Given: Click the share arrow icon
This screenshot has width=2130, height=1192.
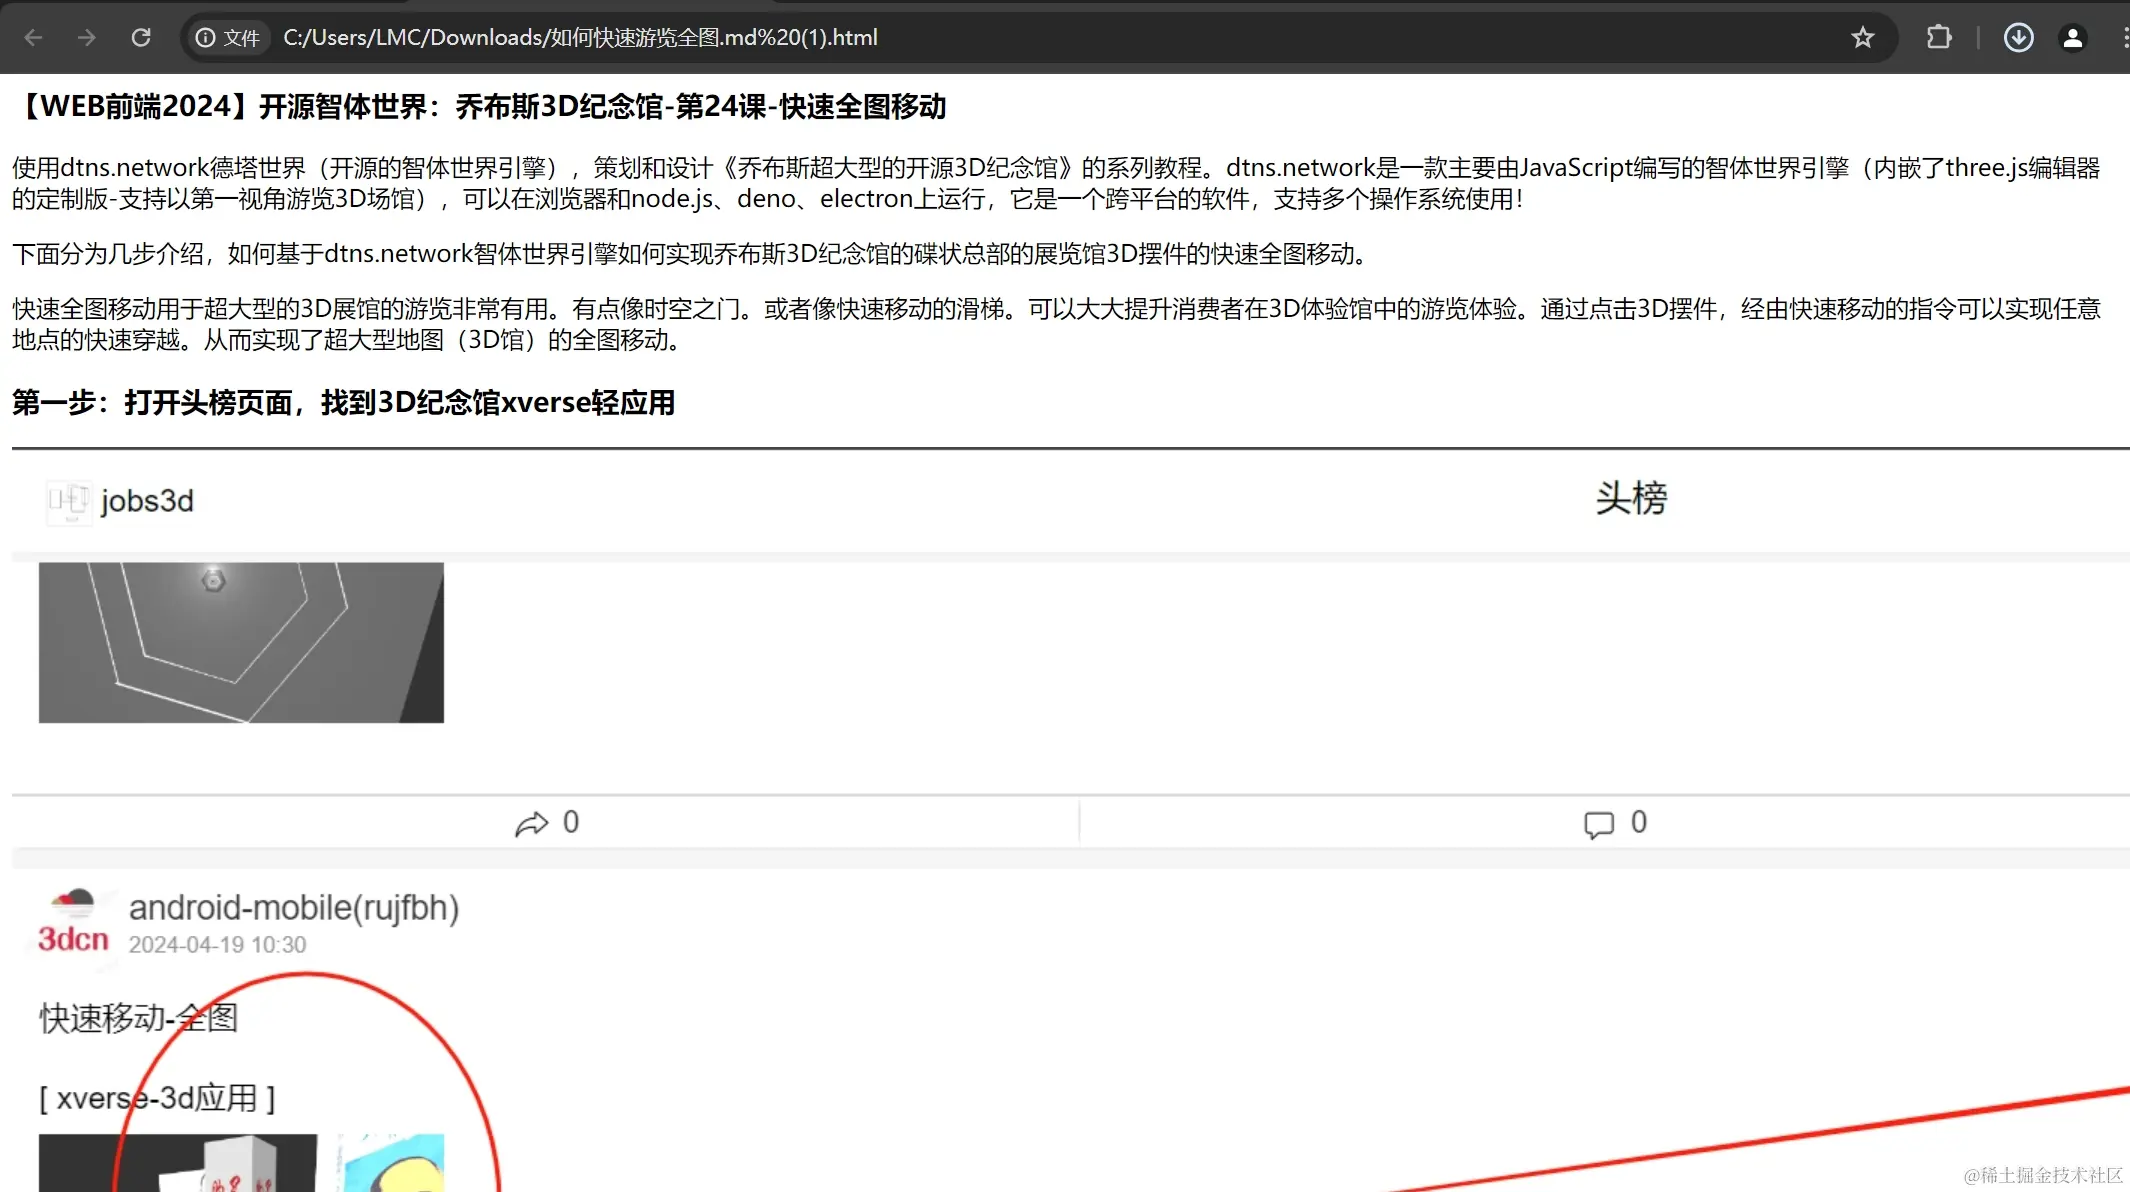Looking at the screenshot, I should pos(531,823).
